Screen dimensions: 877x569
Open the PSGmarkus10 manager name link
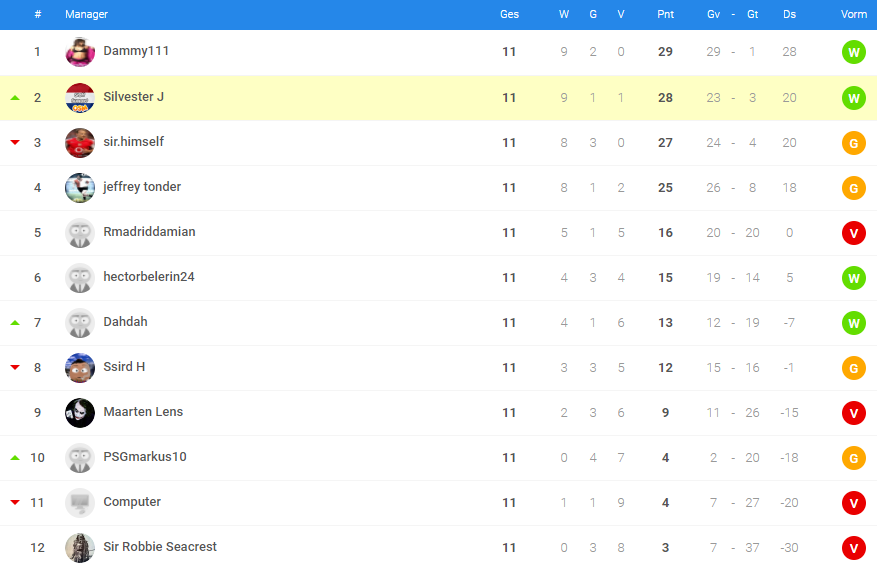[144, 457]
